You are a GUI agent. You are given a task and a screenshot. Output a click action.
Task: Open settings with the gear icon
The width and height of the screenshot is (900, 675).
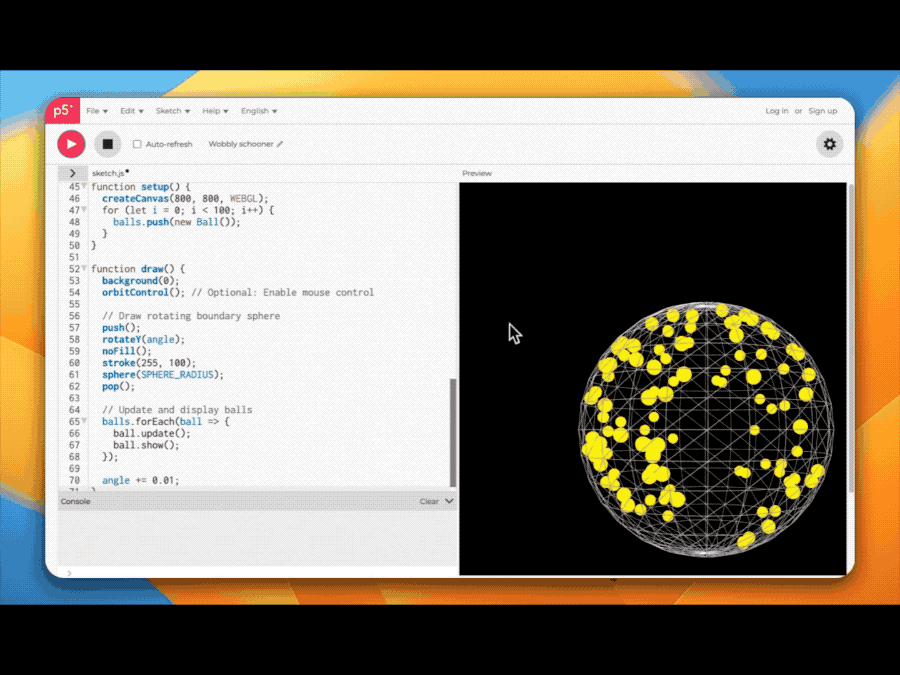[x=829, y=144]
